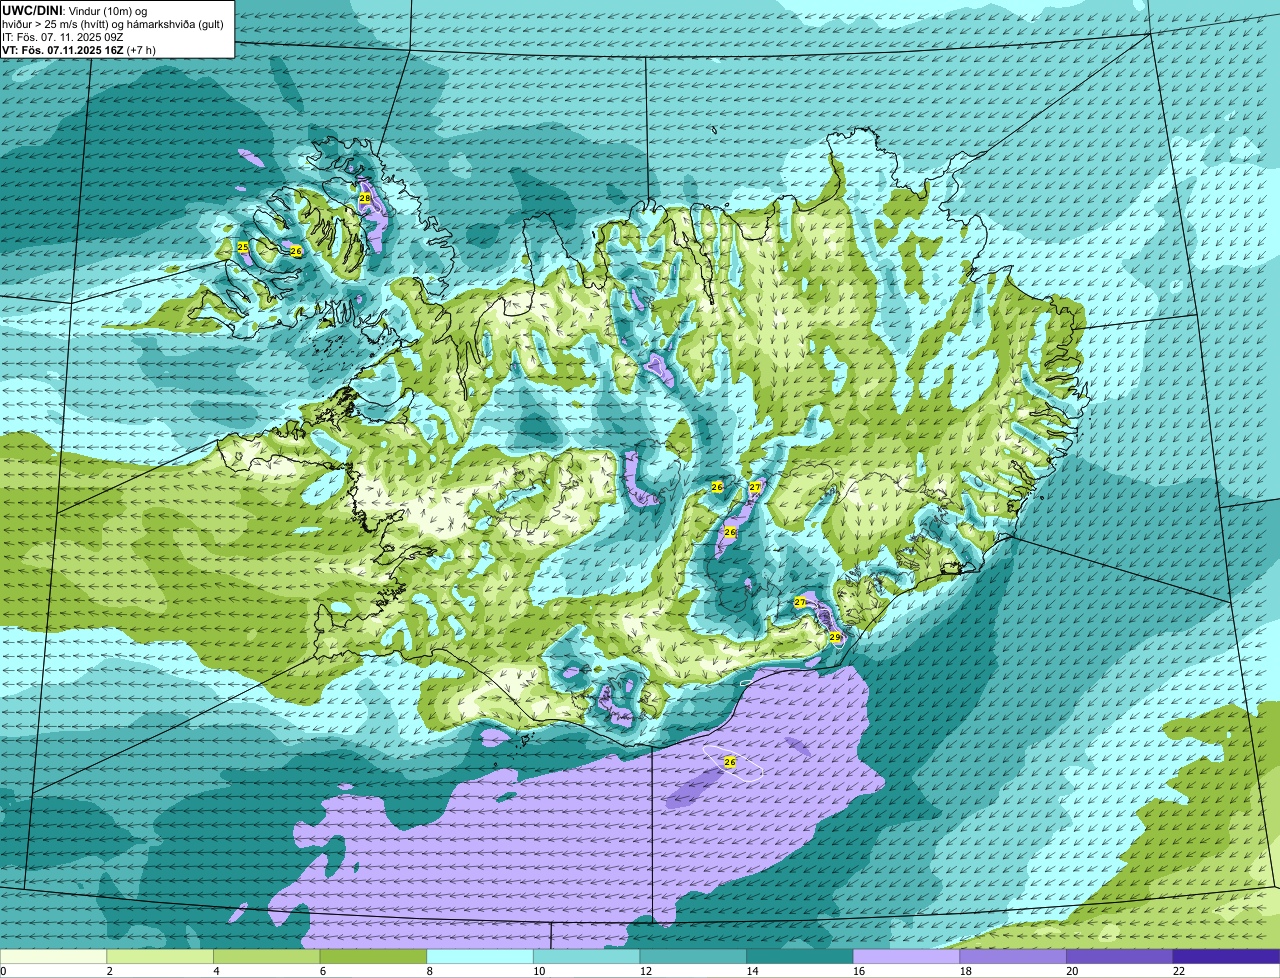Click the legend scale label '16'
Viewport: 1280px width, 978px height.
(x=859, y=971)
